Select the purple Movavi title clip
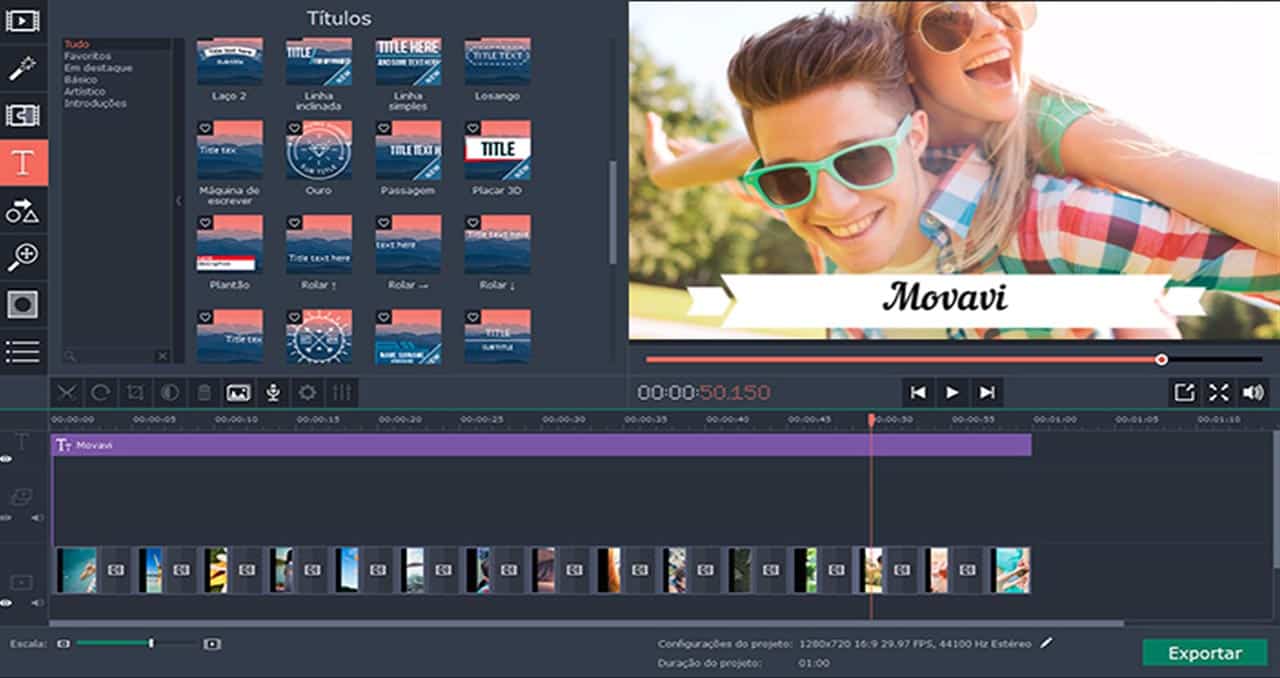Screen dimensions: 1280x678 click(x=541, y=445)
